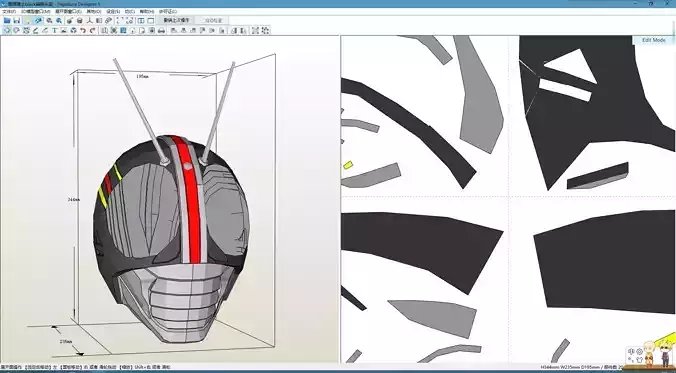Click the green recycle arrows icon
Image resolution: width=676 pixels, height=373 pixels.
pyautogui.click(x=73, y=31)
